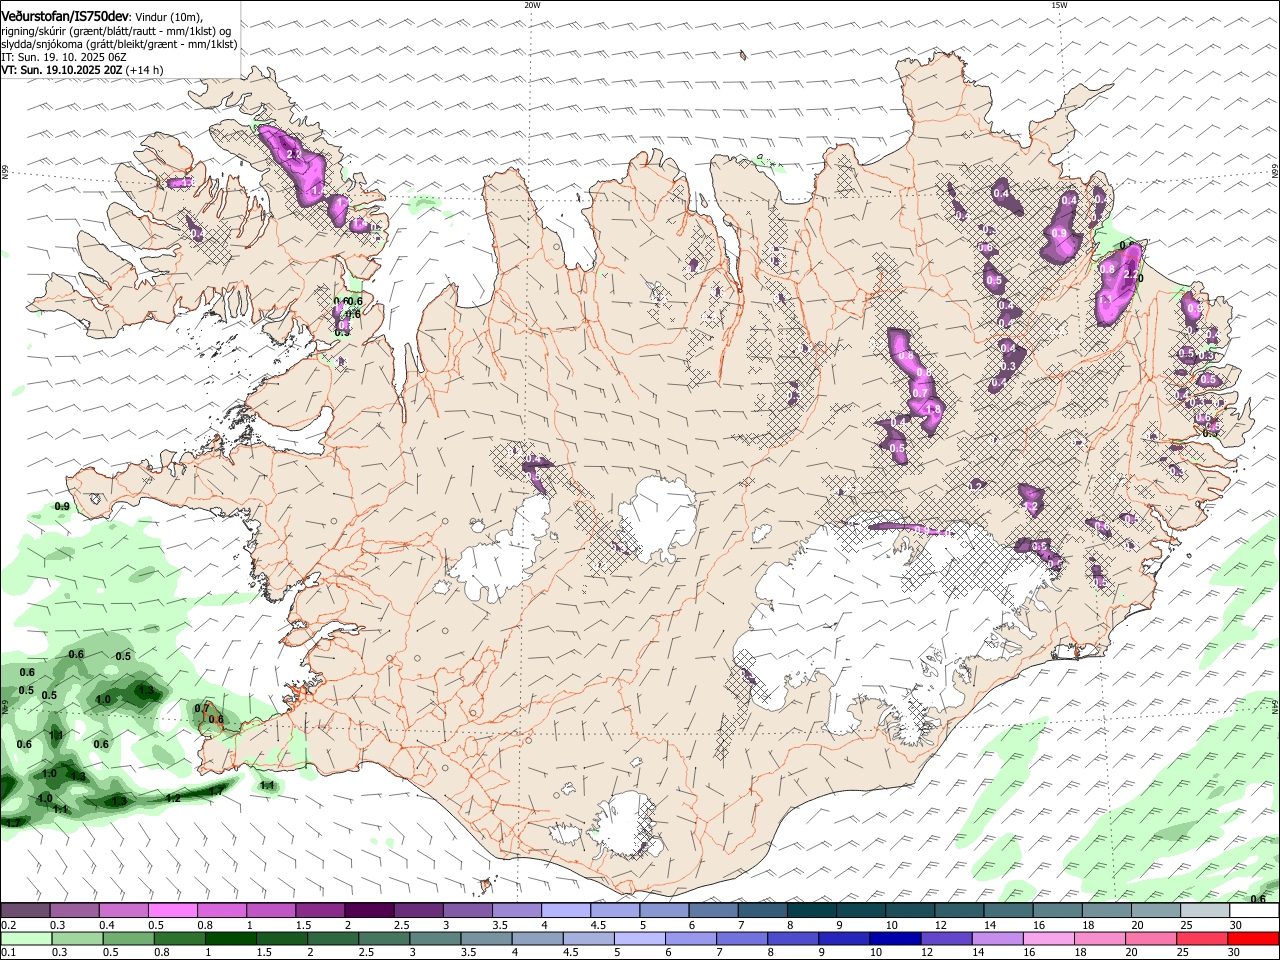Image resolution: width=1280 pixels, height=960 pixels.
Task: Click the 0.7 value on the Reykjanes peninsula tip
Action: (202, 708)
